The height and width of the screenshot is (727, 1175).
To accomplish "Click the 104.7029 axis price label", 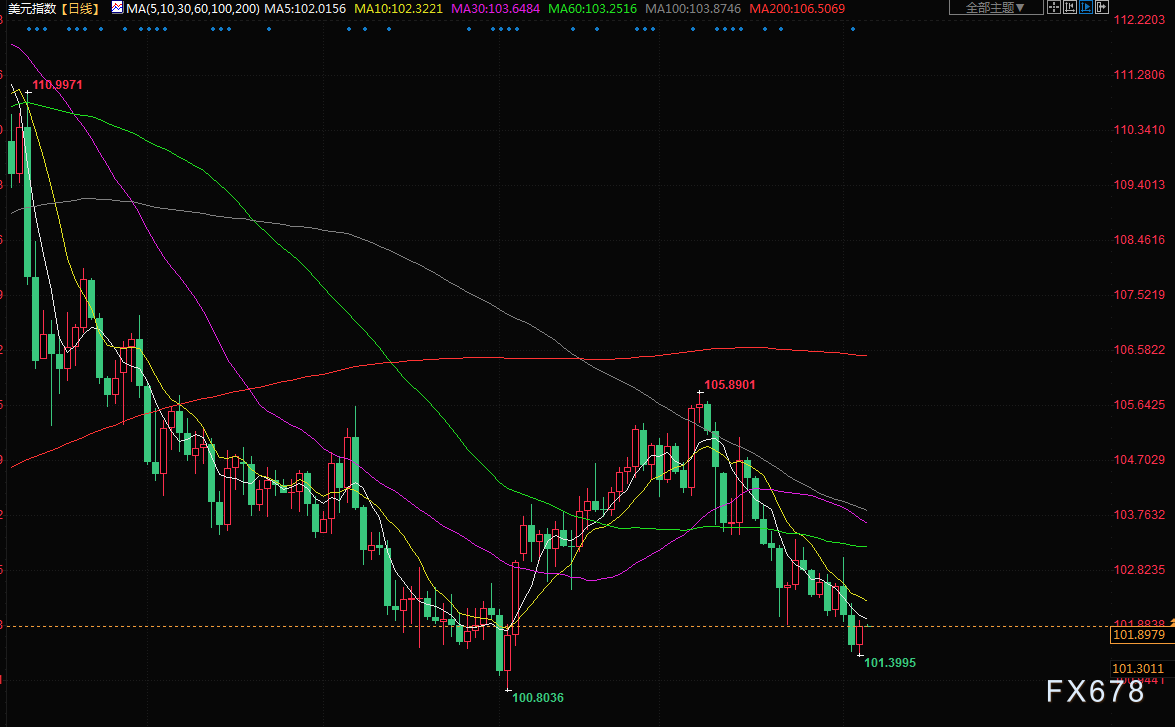I will pos(1140,459).
